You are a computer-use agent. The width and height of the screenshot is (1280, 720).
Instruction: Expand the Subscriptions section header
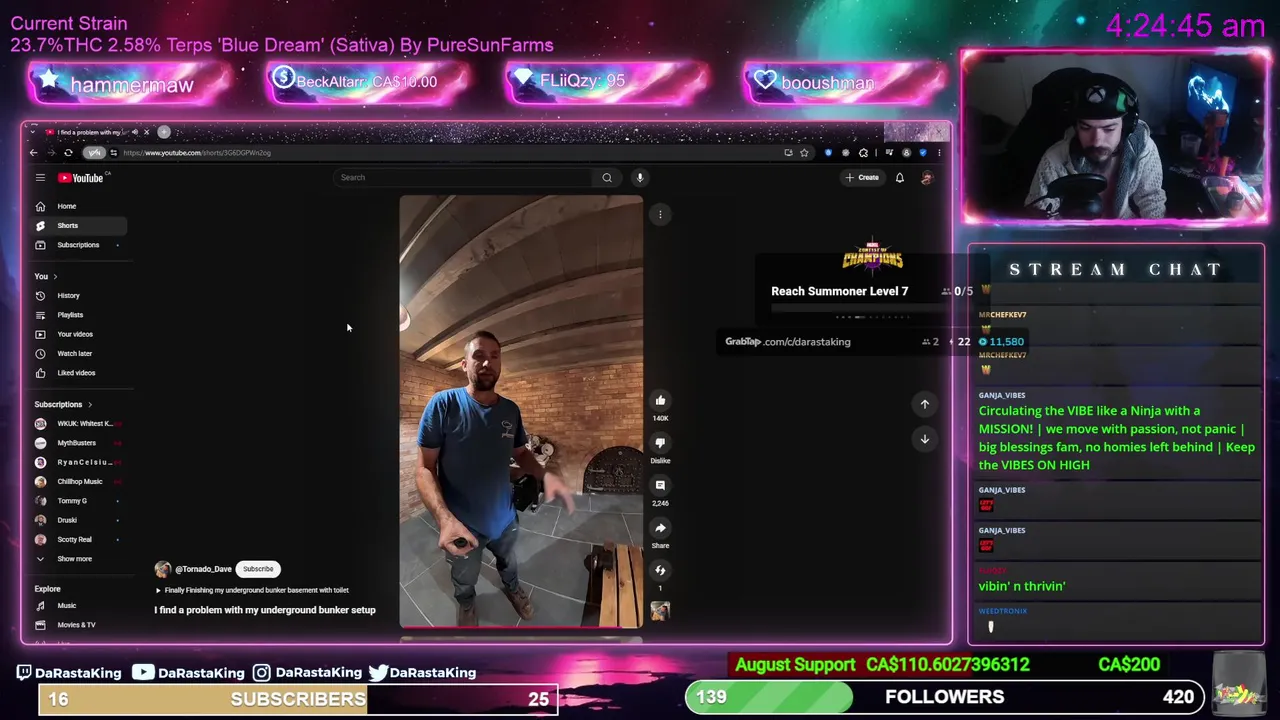(x=63, y=405)
